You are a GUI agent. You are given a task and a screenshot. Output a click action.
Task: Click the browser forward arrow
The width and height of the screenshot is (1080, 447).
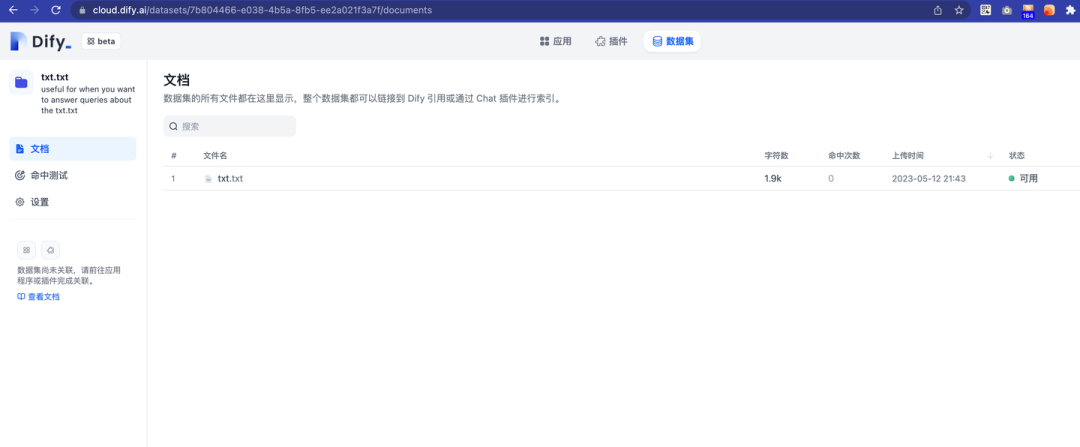(34, 10)
